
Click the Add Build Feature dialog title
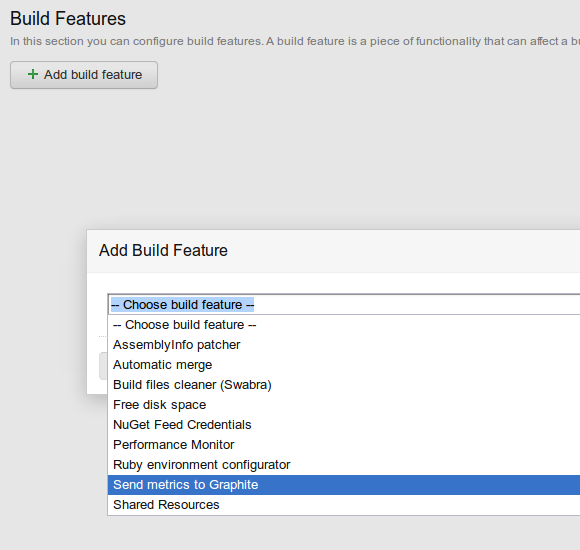pyautogui.click(x=163, y=250)
